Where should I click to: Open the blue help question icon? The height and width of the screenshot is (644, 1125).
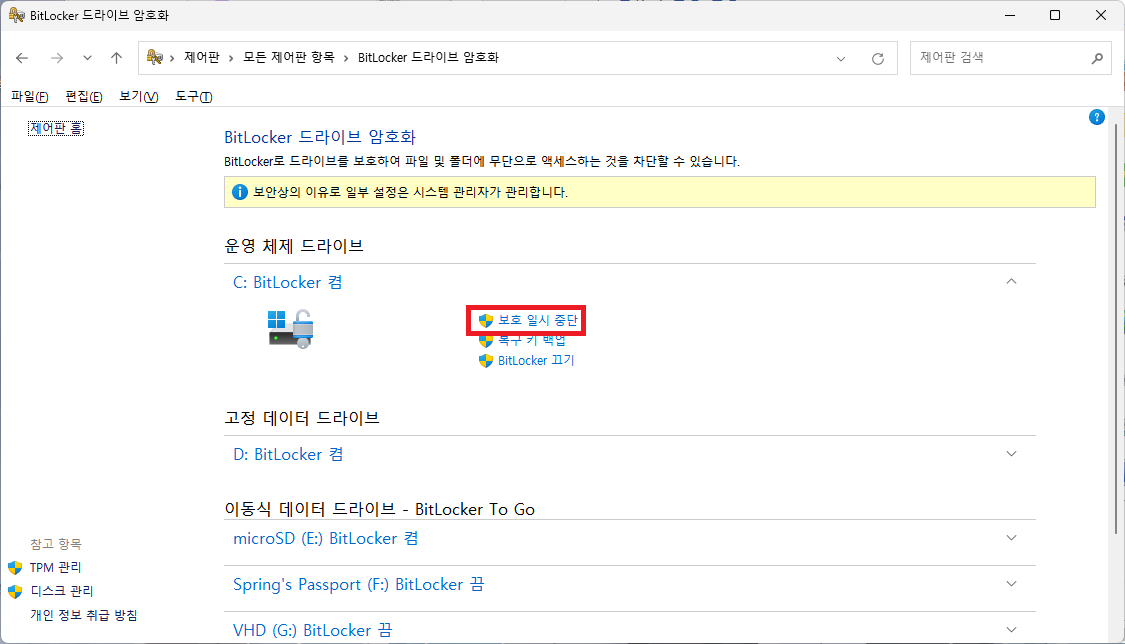[x=1096, y=117]
